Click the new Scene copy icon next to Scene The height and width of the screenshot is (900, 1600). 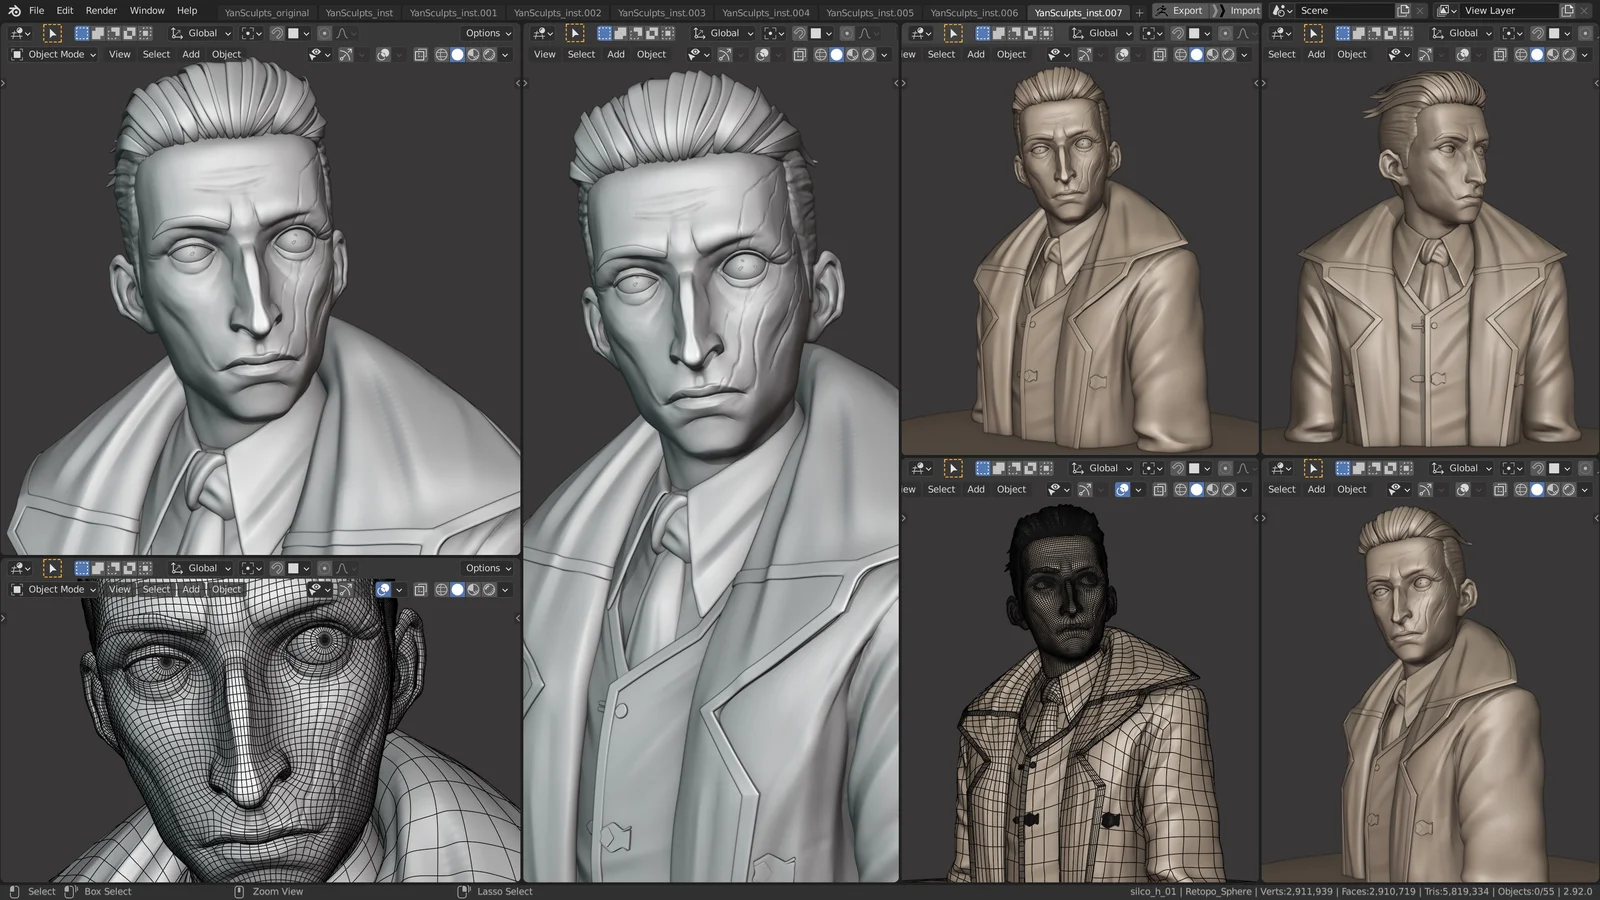[x=1403, y=11]
